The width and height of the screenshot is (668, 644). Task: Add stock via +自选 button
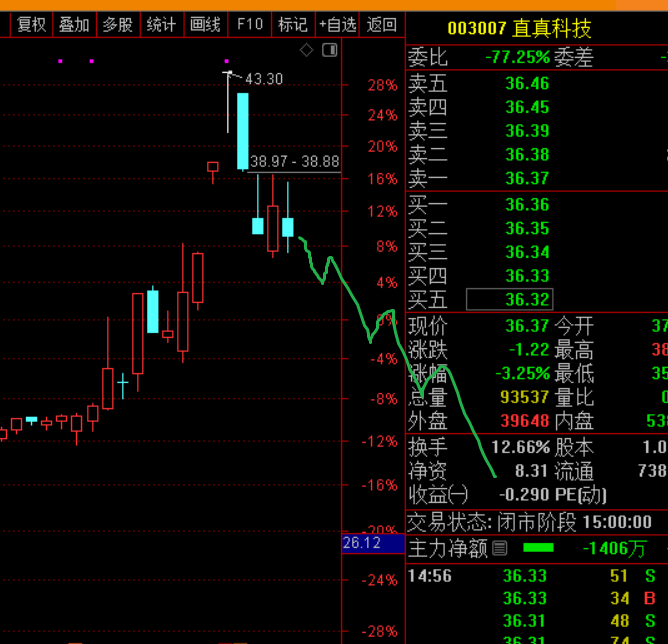point(337,25)
